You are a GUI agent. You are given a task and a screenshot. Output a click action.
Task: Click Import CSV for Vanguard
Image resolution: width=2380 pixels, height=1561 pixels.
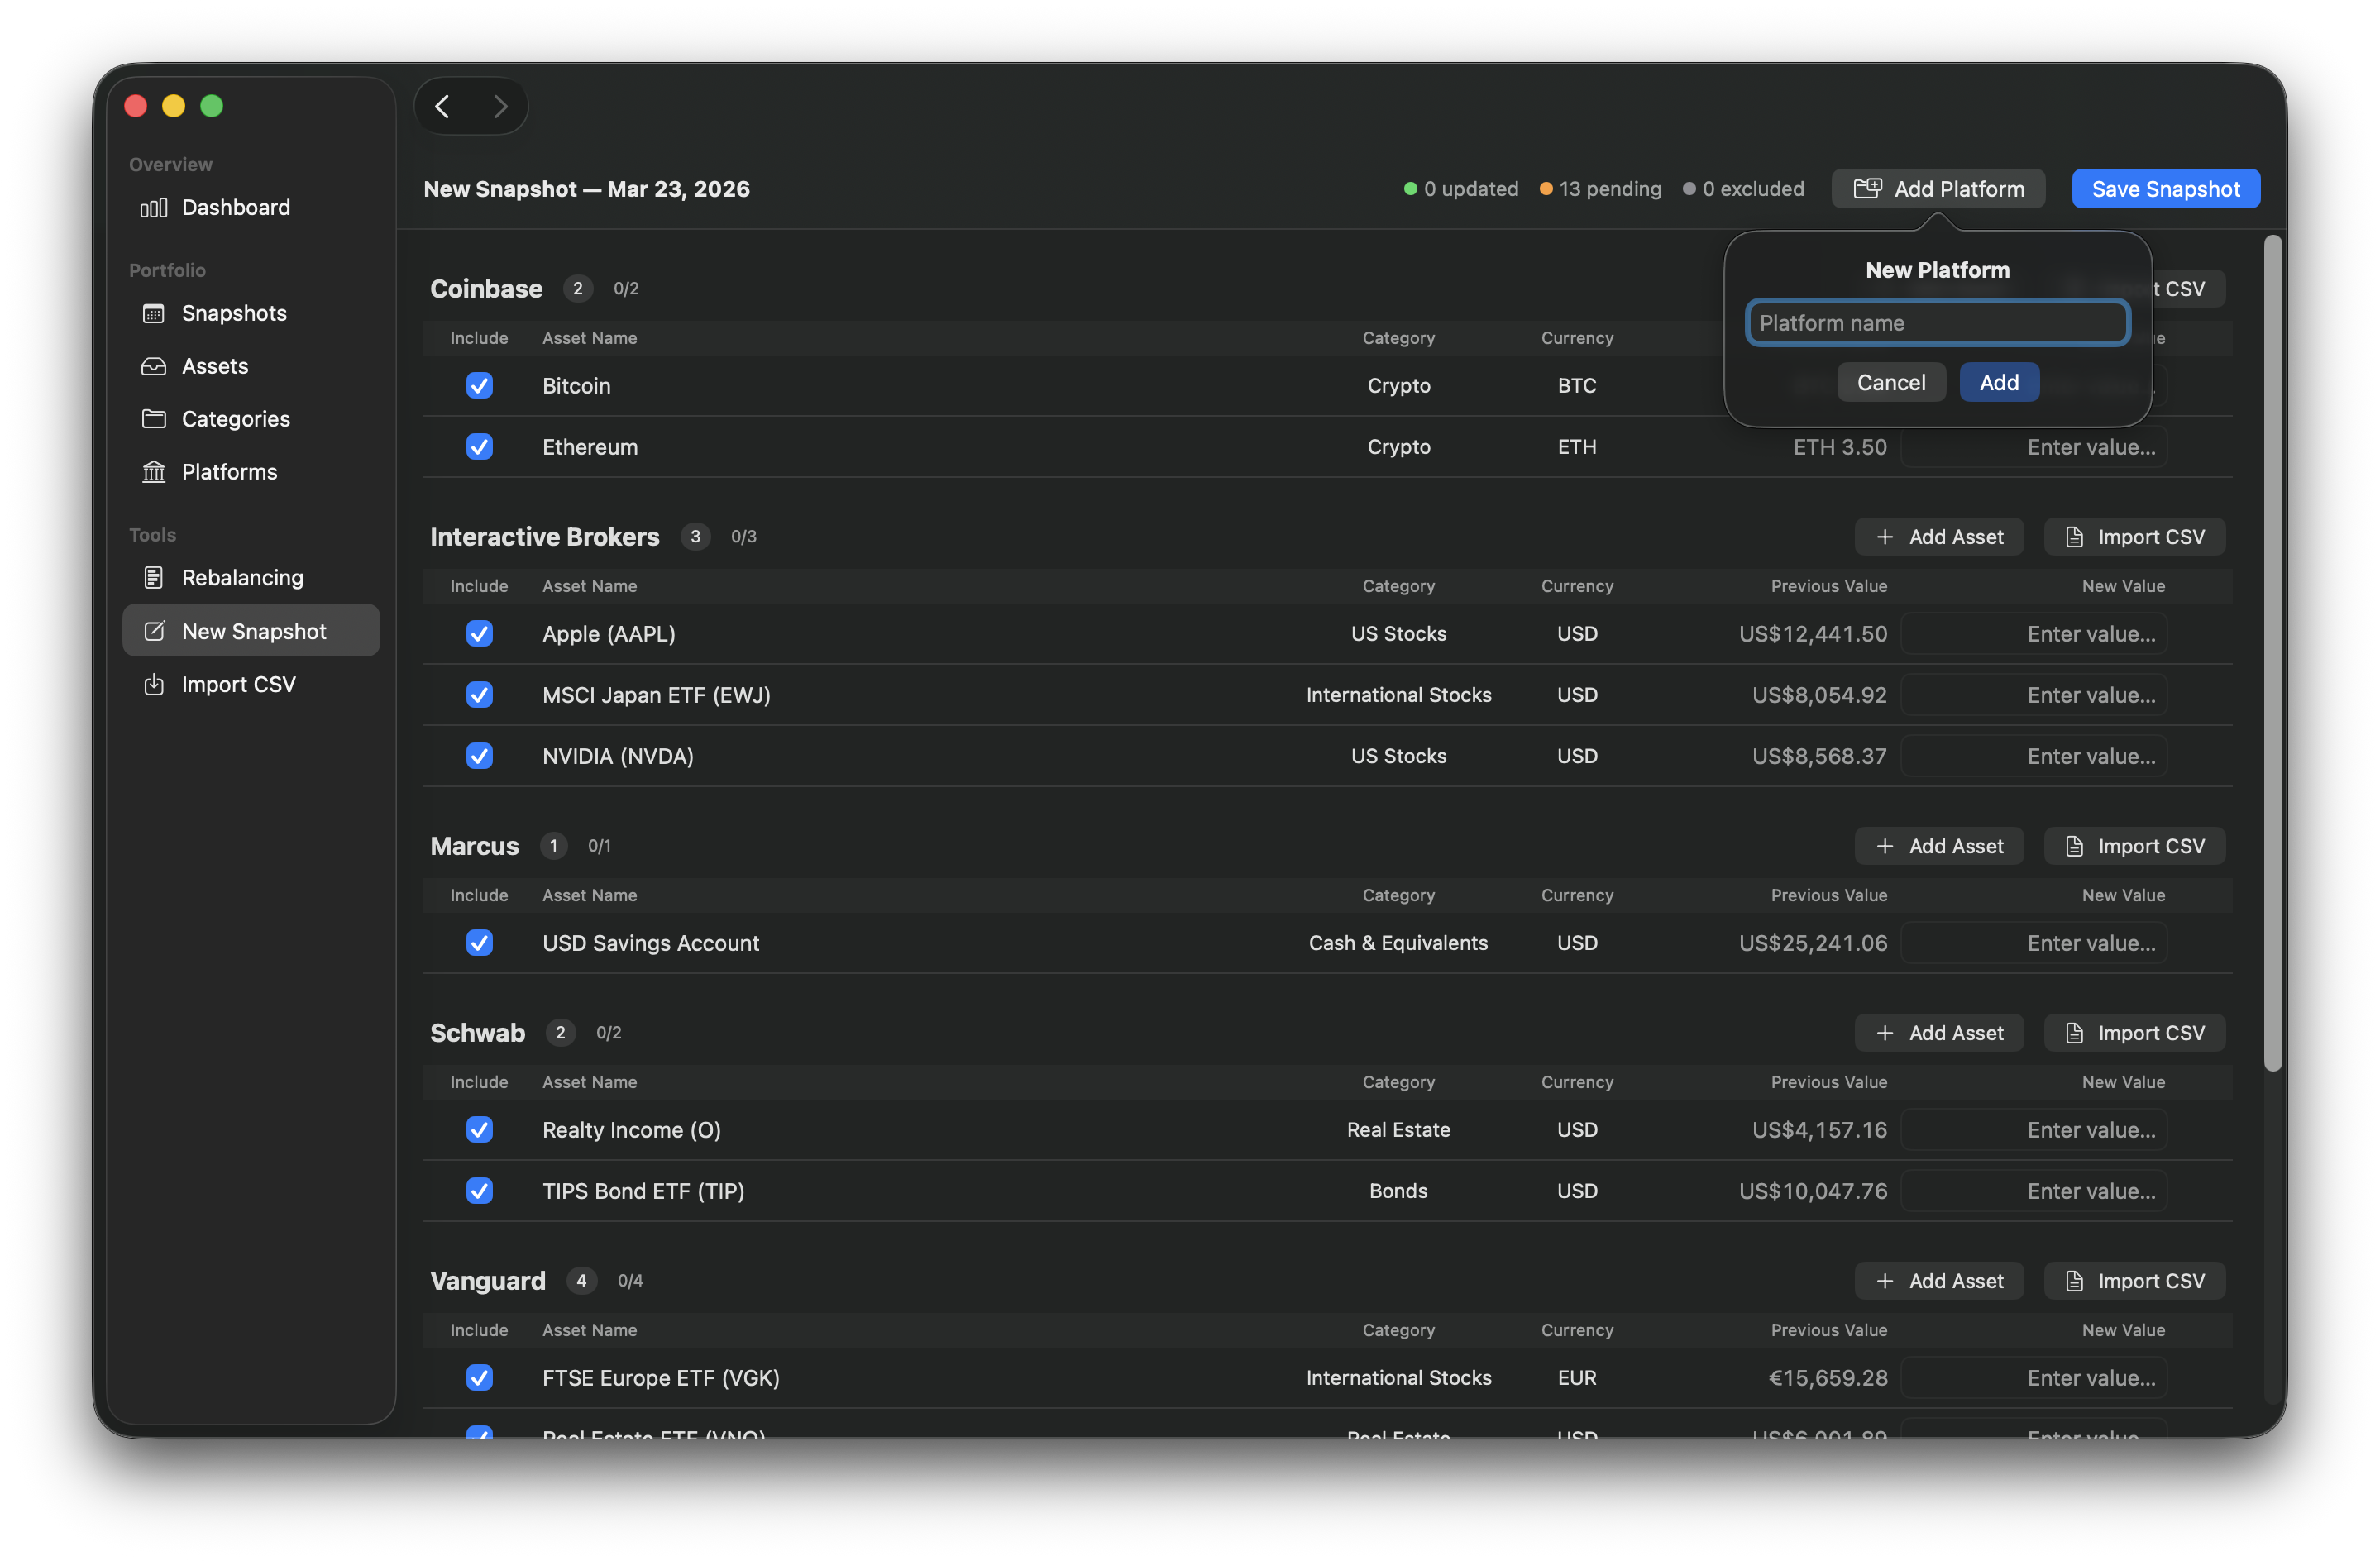2134,1281
